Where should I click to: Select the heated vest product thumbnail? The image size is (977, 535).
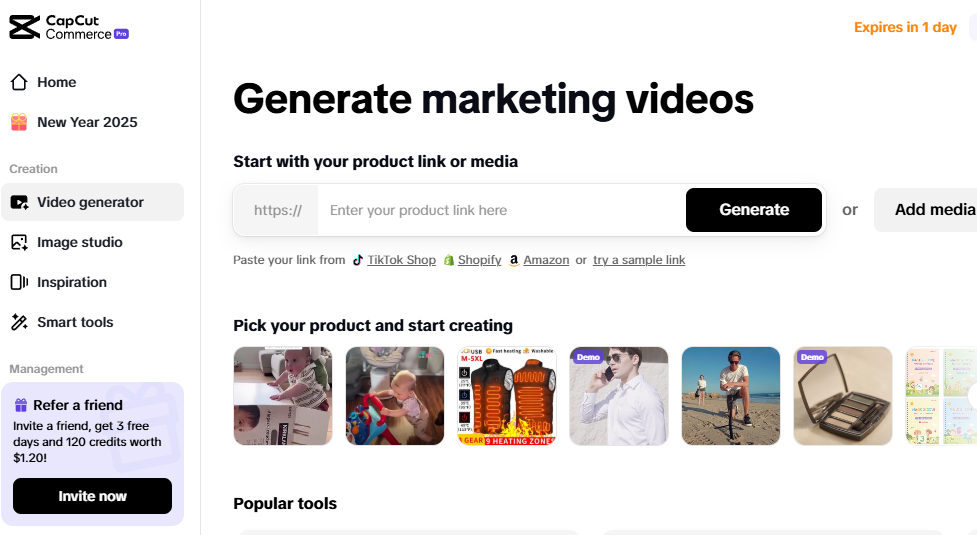click(507, 396)
